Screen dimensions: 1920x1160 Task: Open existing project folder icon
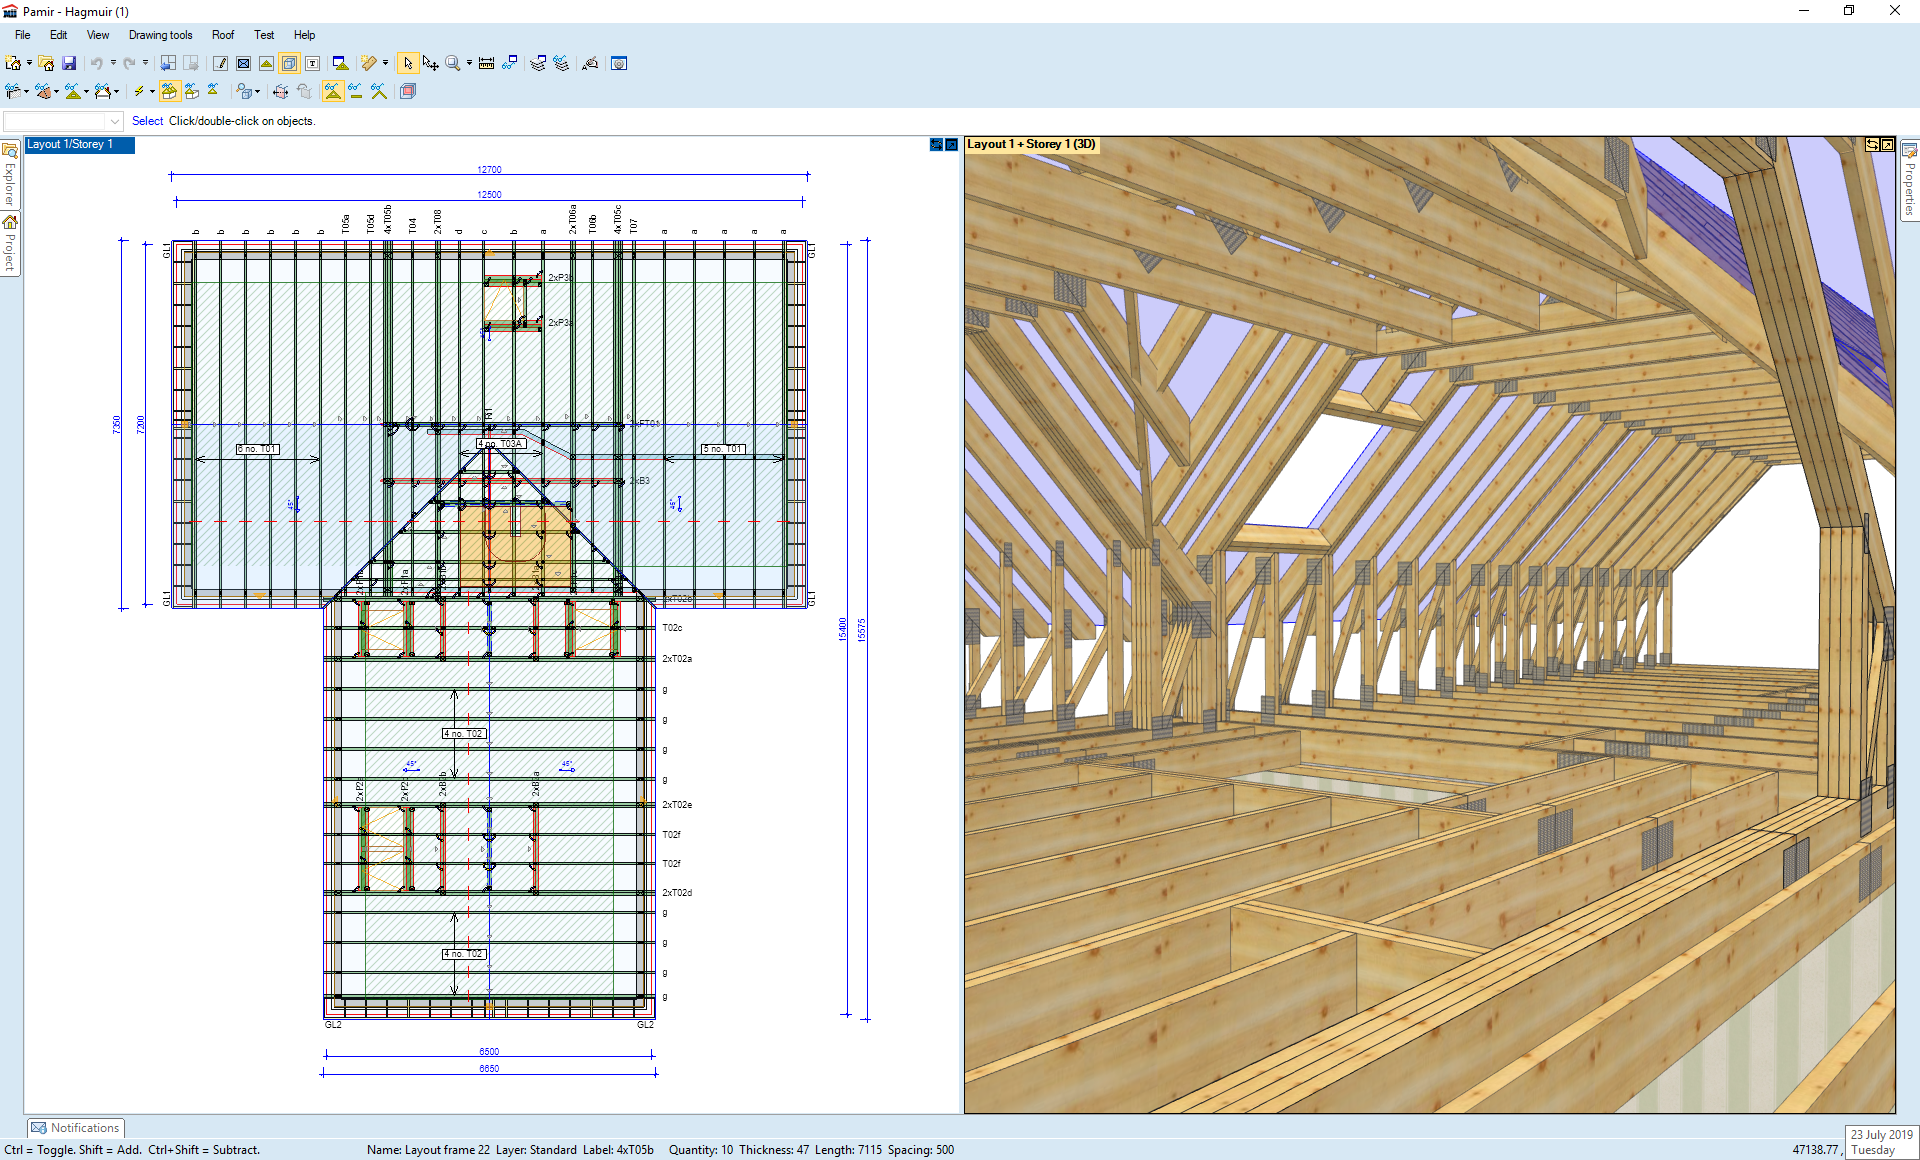(x=46, y=63)
